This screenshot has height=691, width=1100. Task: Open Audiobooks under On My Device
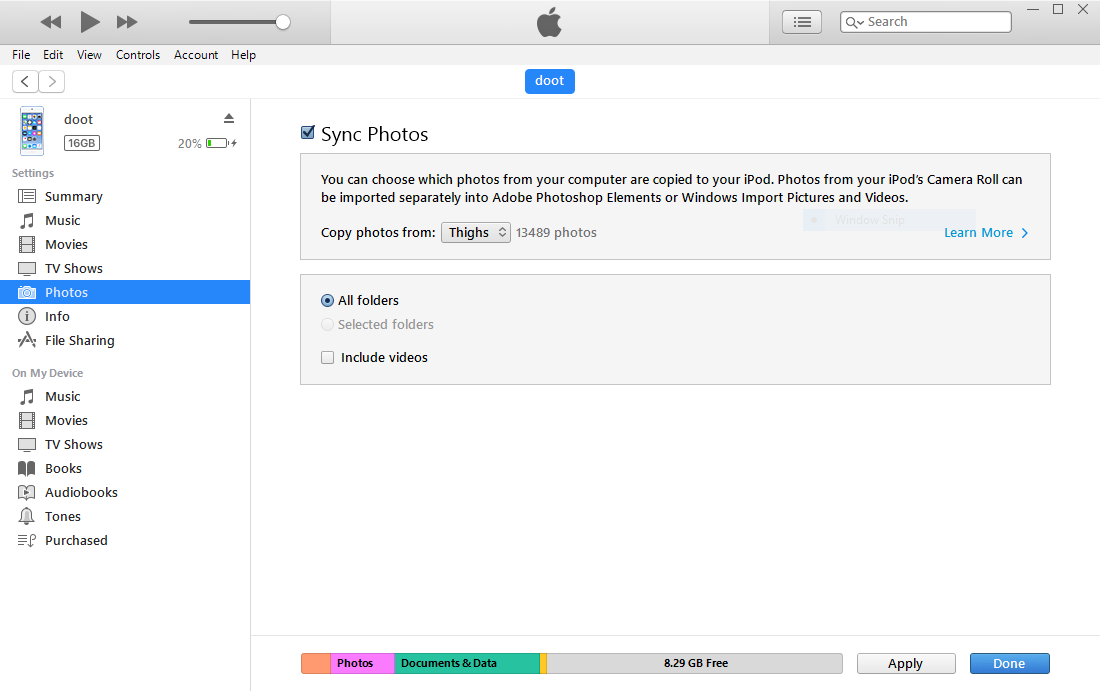tap(81, 493)
